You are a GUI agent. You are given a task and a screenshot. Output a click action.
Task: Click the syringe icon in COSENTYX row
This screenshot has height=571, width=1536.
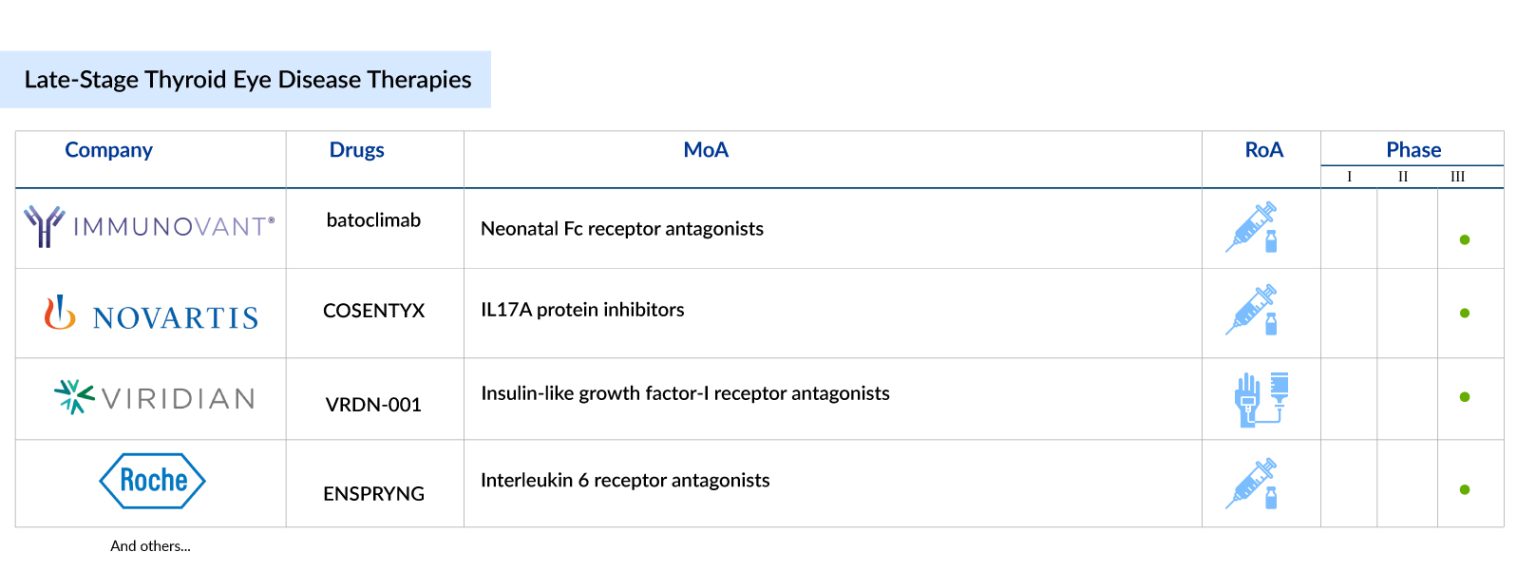coord(1252,310)
